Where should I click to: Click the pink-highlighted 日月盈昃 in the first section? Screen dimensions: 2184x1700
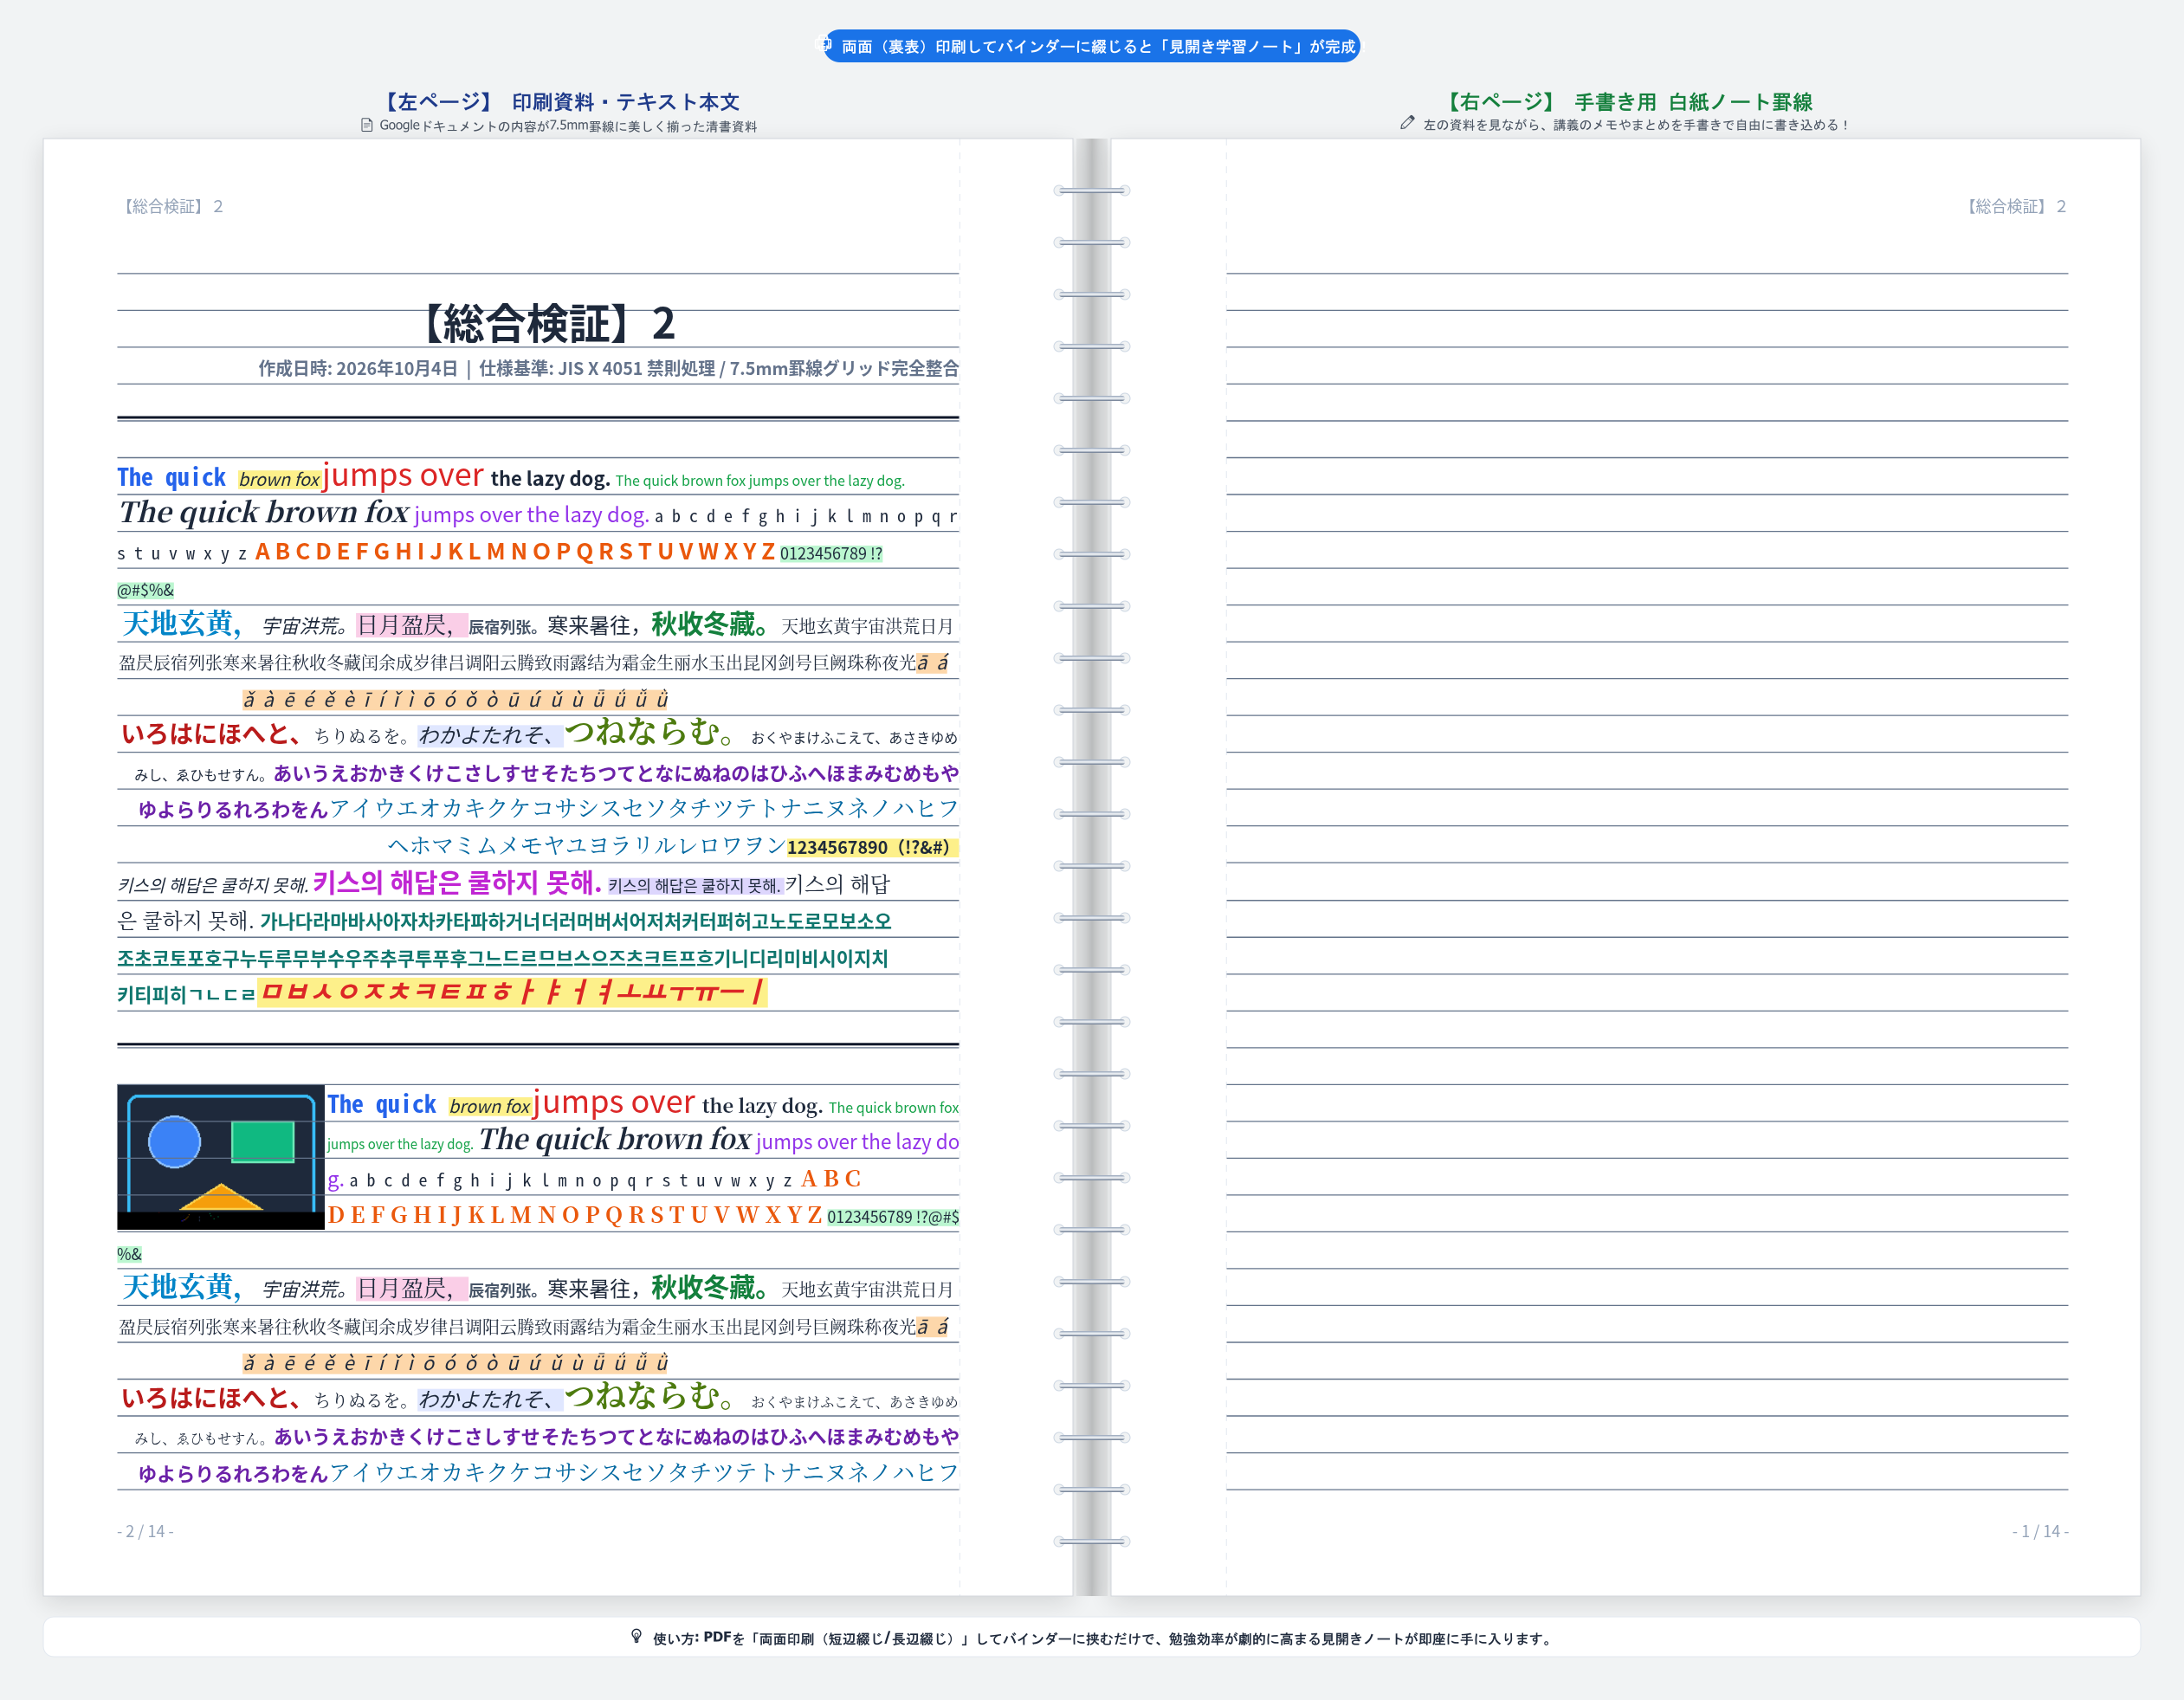coord(412,625)
